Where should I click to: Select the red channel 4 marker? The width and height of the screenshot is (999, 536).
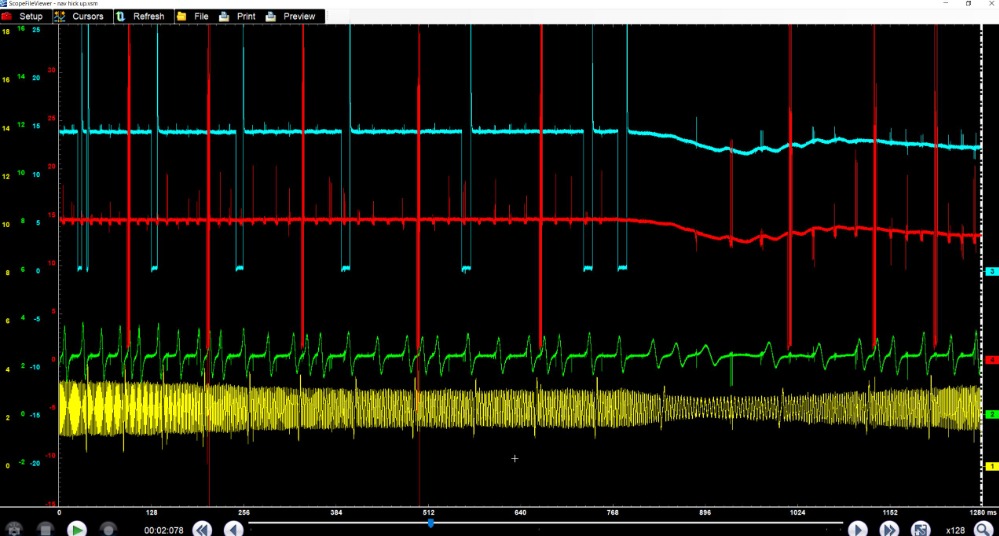pyautogui.click(x=992, y=359)
